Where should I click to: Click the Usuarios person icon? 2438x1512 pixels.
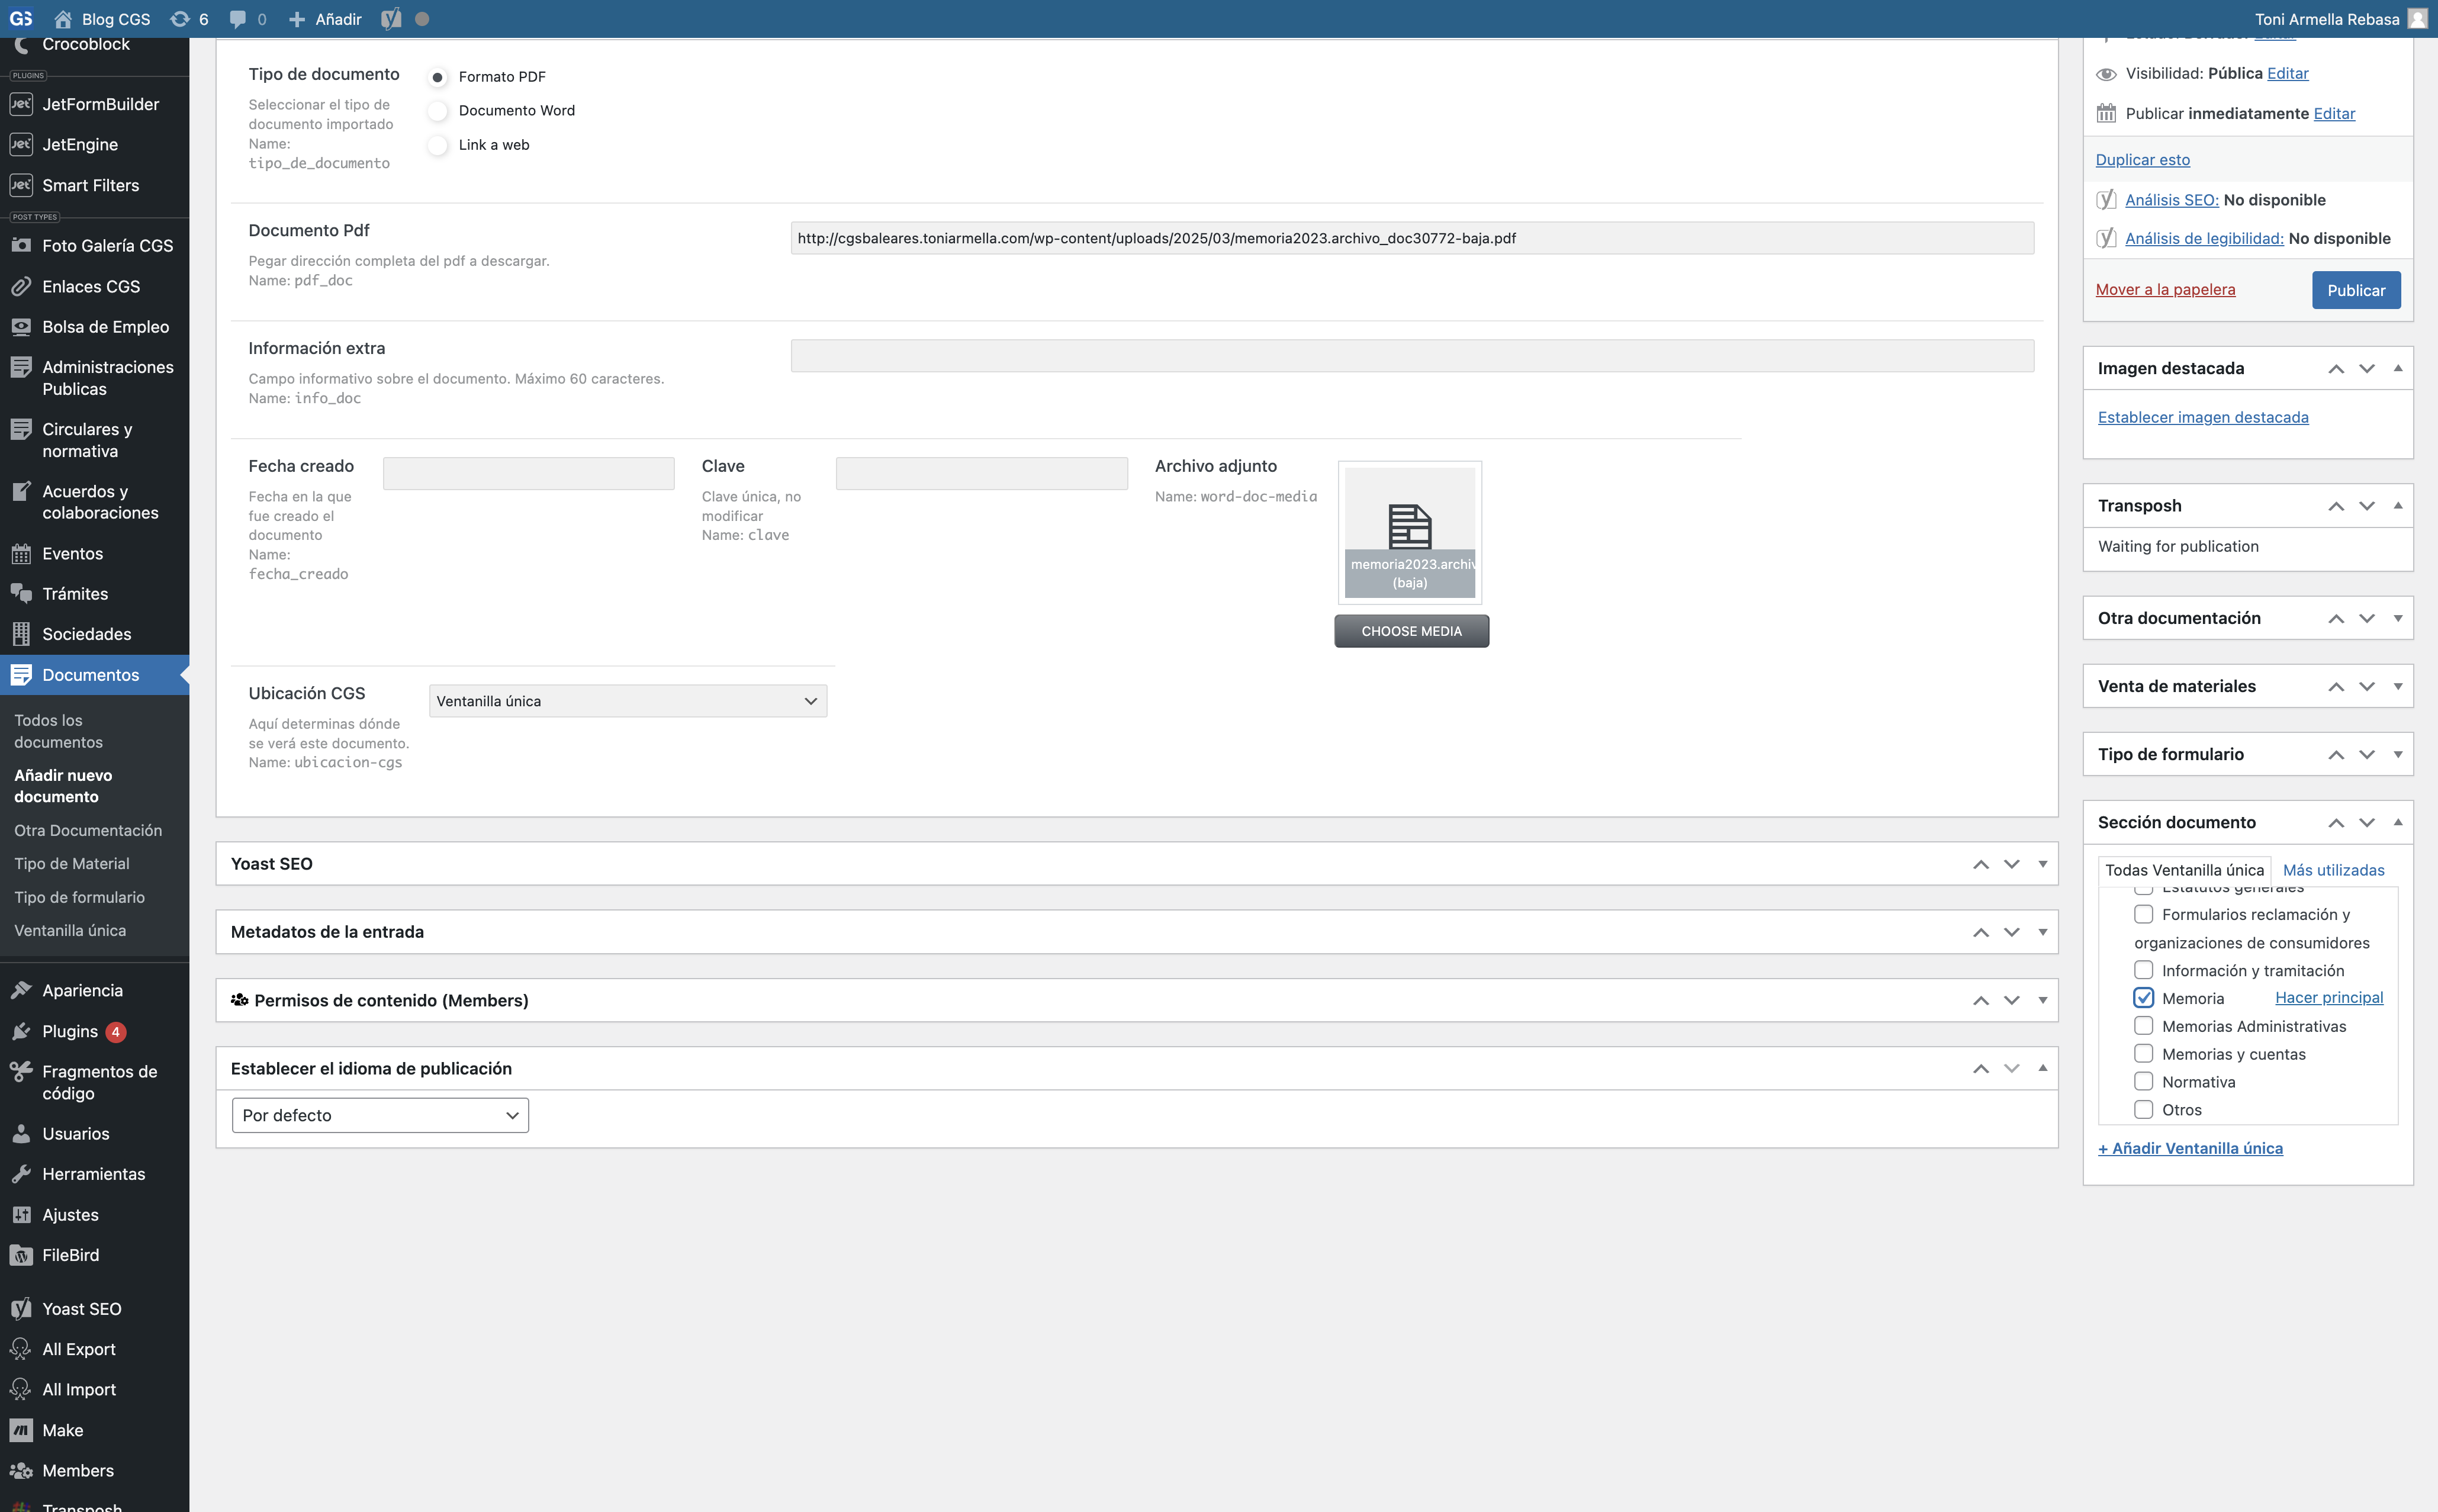point(21,1134)
